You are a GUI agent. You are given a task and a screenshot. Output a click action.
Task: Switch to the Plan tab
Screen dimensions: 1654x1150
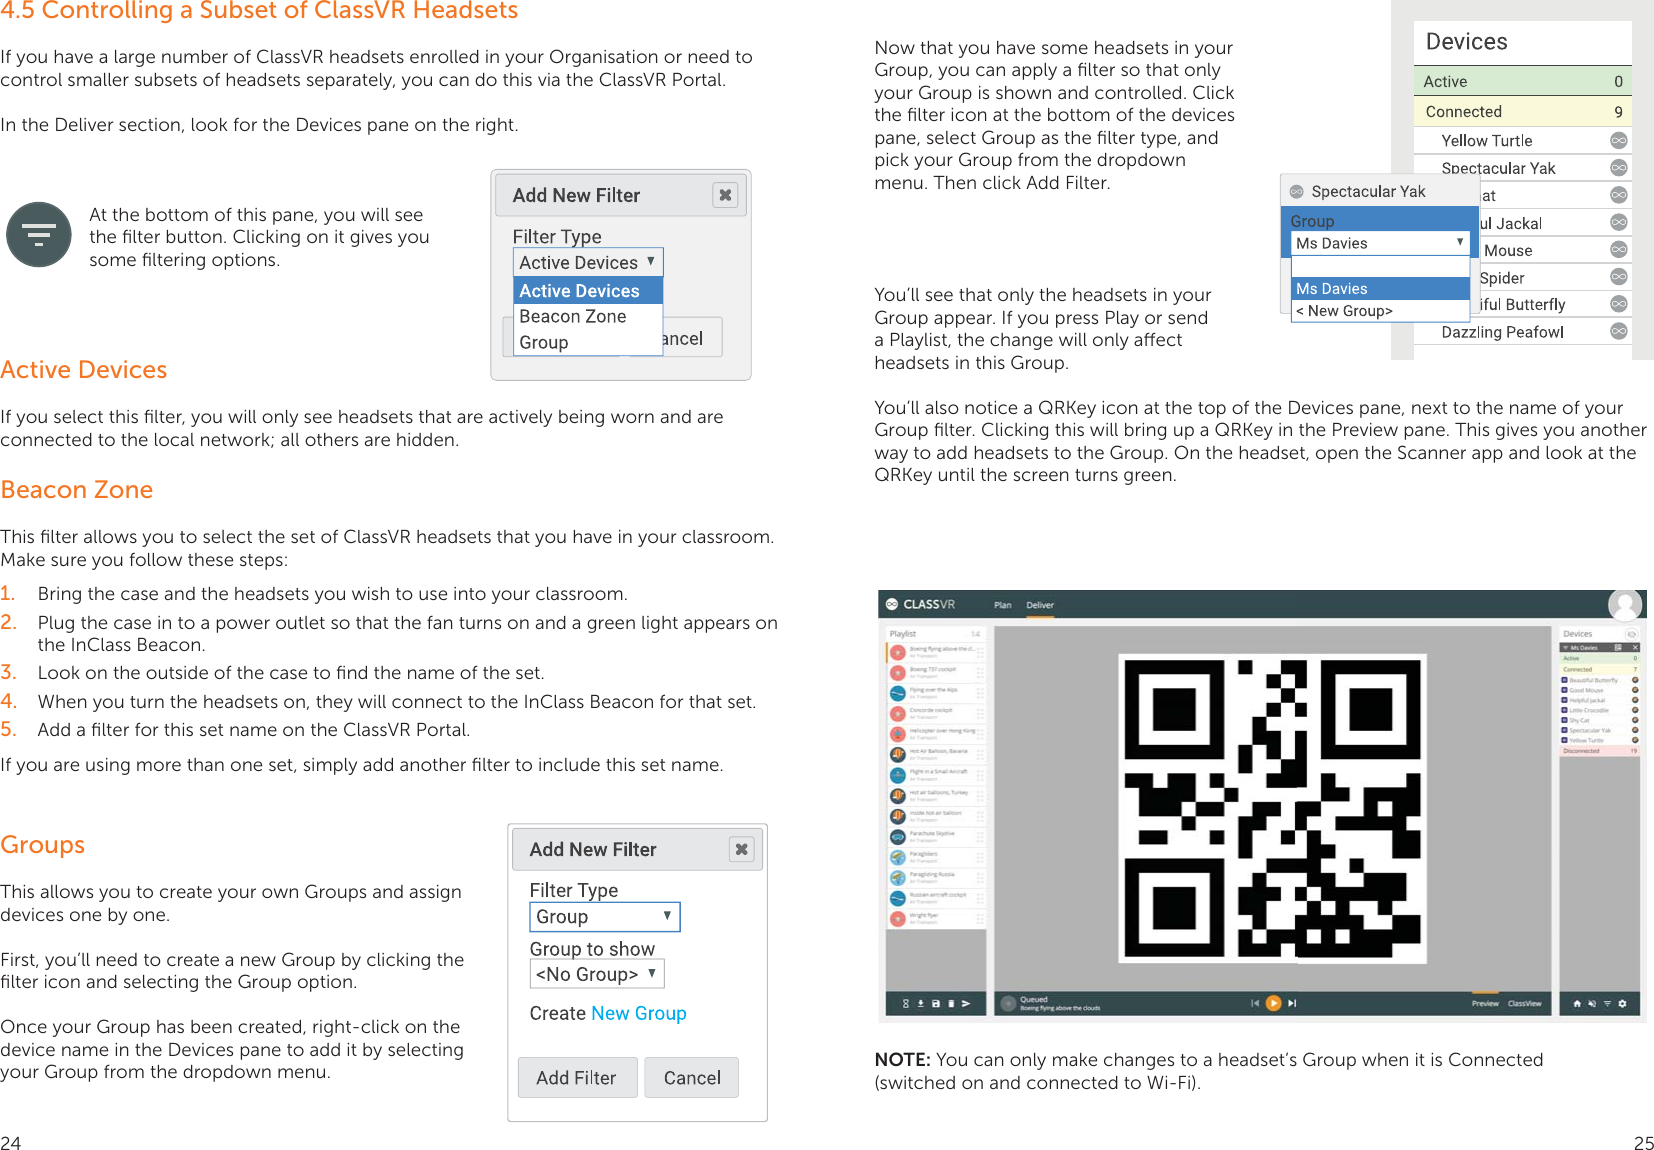(x=1002, y=605)
